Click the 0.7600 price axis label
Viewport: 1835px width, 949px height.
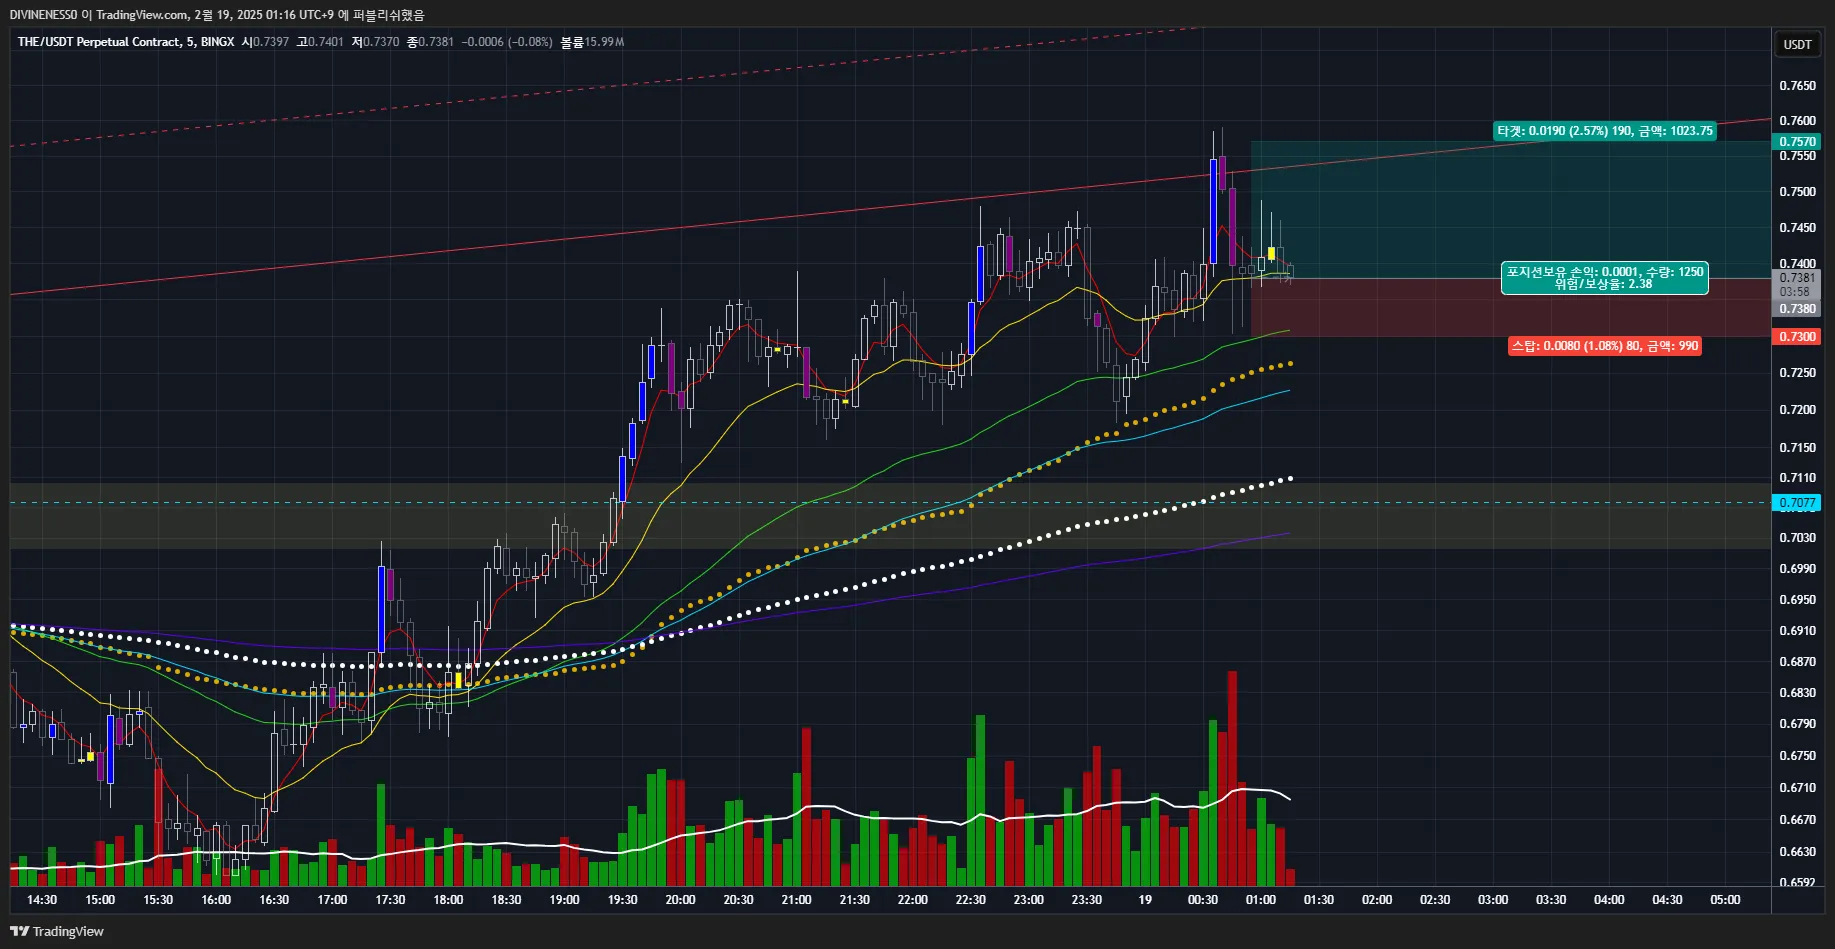[1797, 121]
